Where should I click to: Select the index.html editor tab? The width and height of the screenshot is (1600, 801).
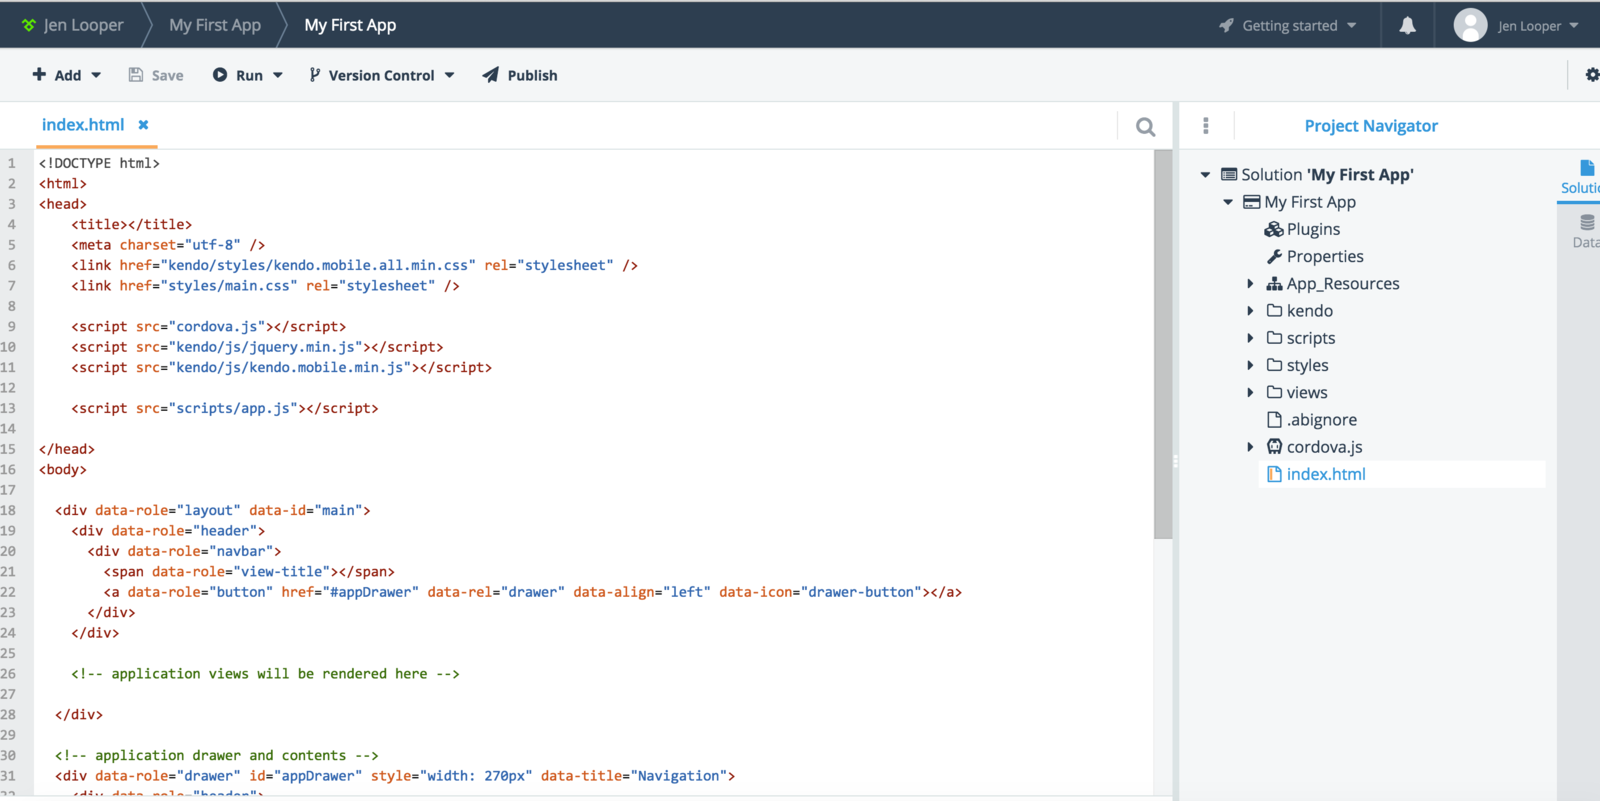coord(83,125)
